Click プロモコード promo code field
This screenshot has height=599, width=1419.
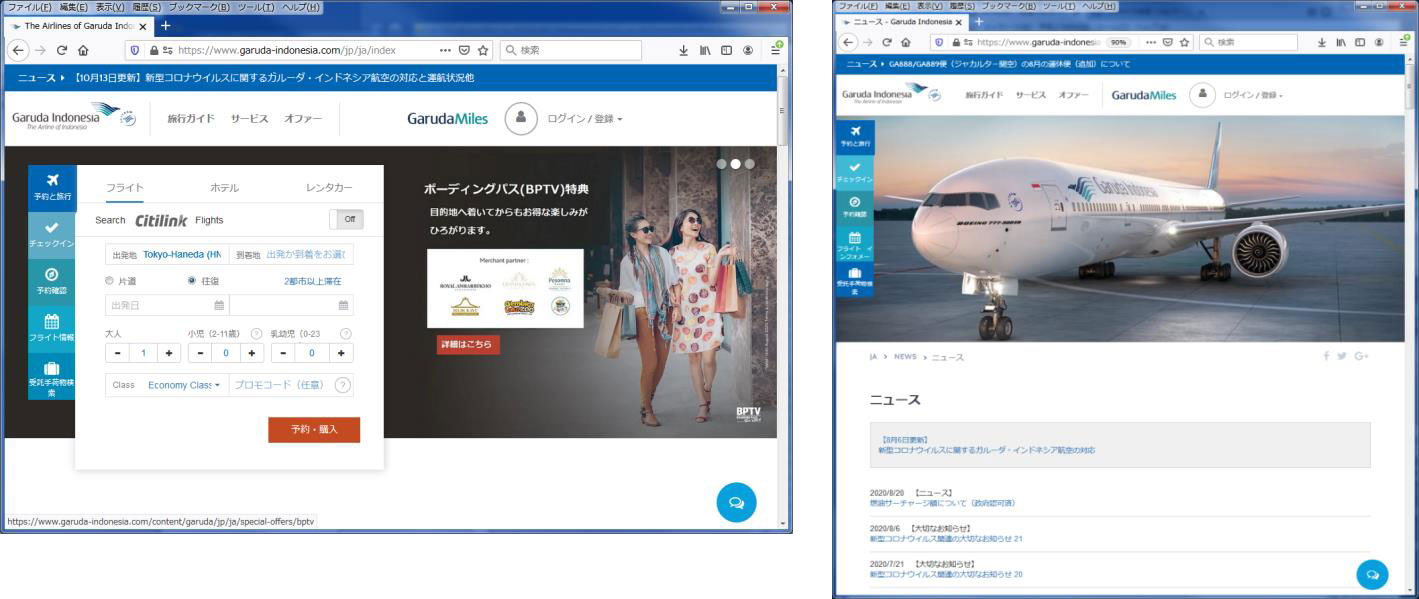click(281, 385)
